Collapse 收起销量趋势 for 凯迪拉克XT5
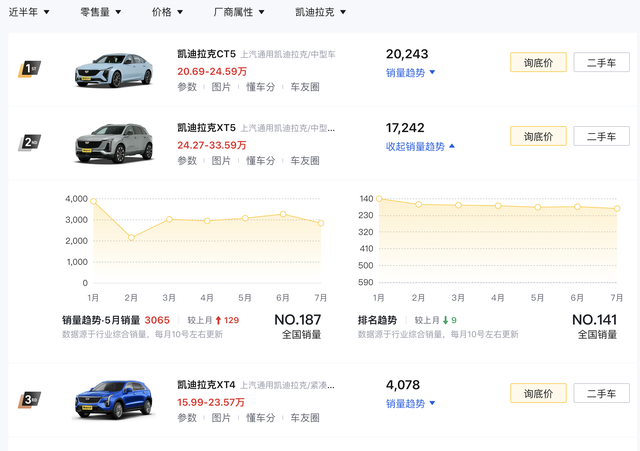The width and height of the screenshot is (640, 451). coord(420,147)
